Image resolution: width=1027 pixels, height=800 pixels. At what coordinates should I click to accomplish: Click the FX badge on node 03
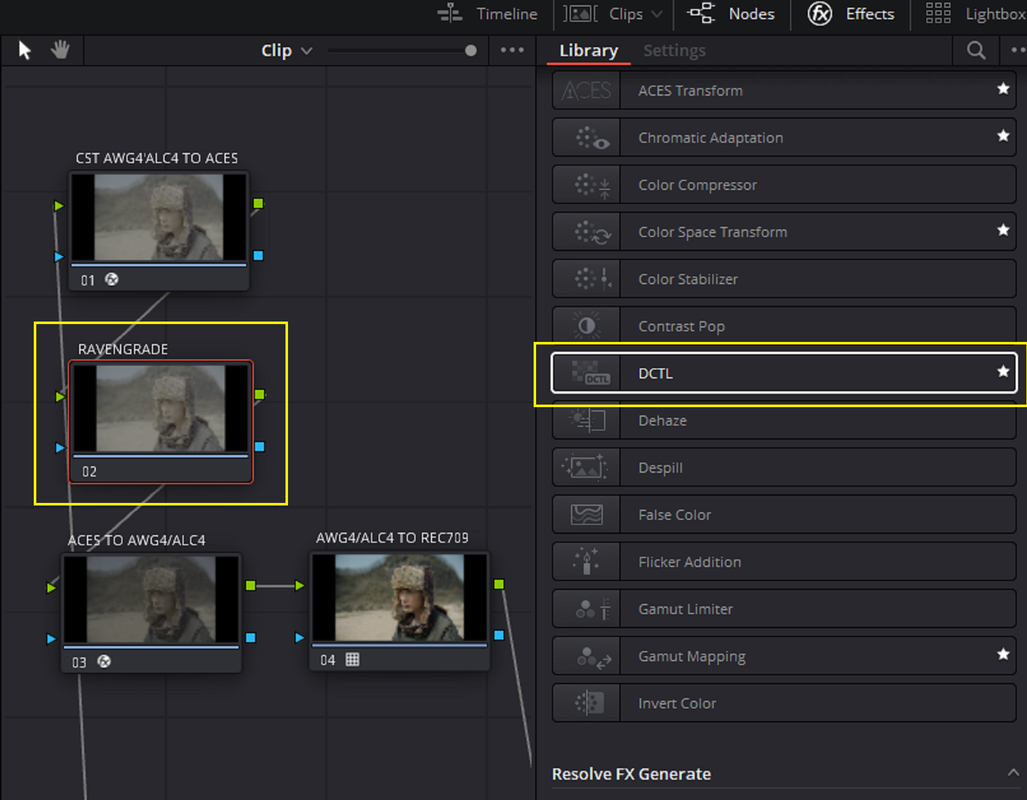point(103,662)
